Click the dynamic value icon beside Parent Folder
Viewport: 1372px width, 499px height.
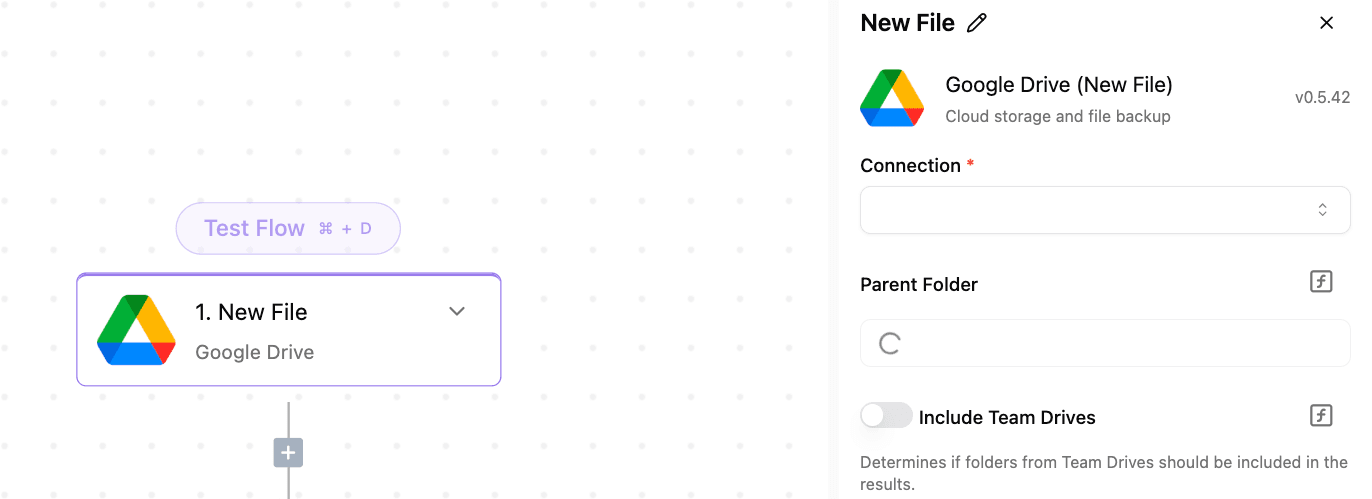1321,282
